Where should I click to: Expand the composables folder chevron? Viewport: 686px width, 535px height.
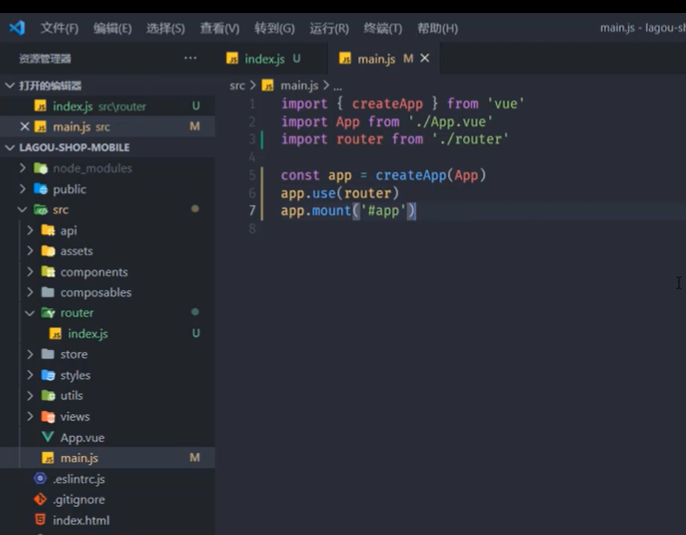[30, 292]
